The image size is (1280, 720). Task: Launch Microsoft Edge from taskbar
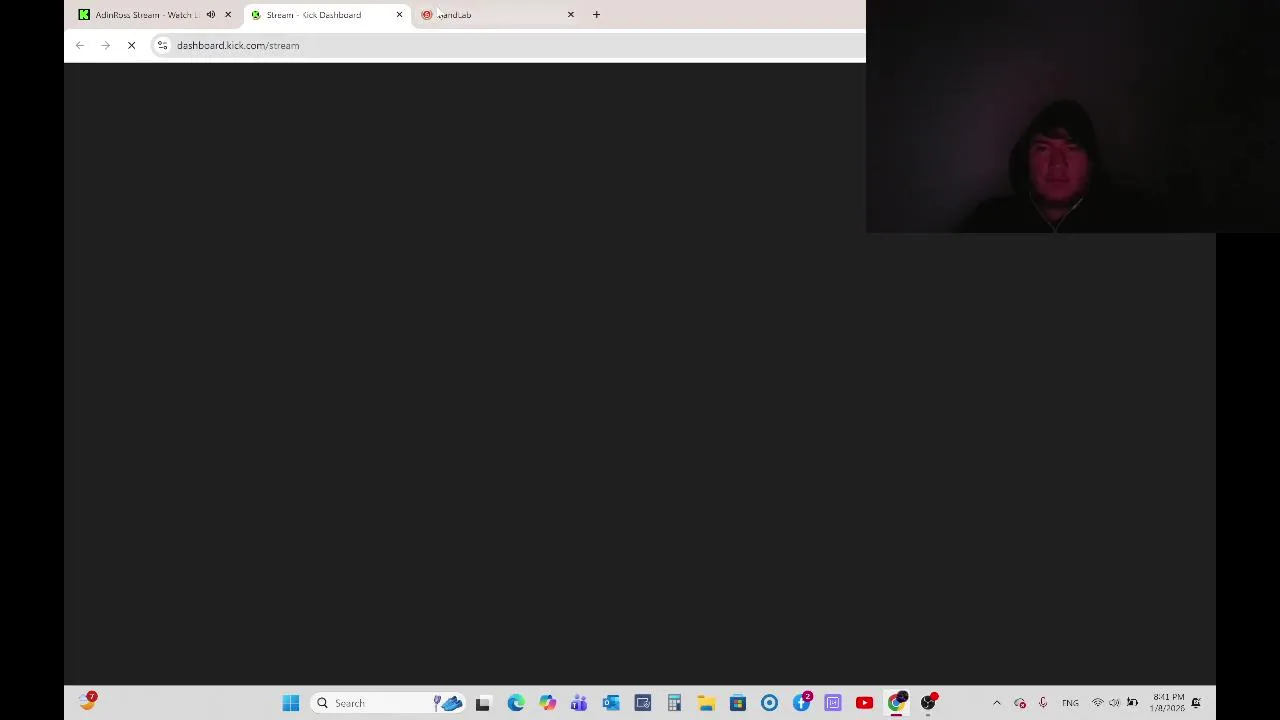[x=516, y=703]
